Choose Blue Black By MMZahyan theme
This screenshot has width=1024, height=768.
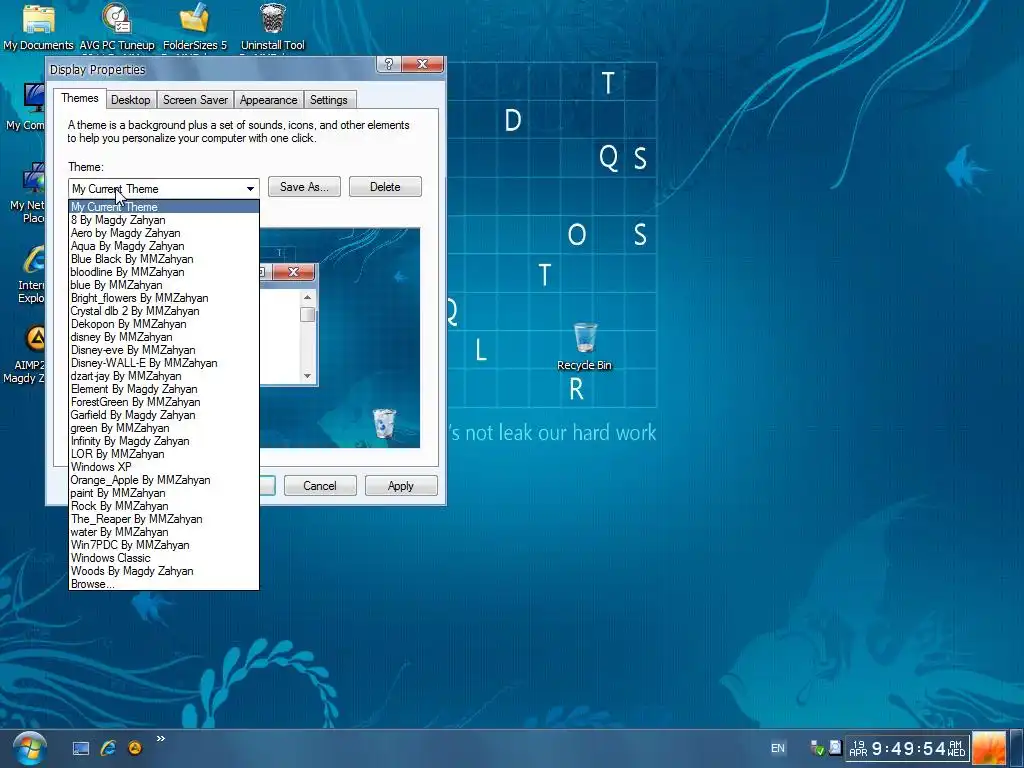[x=164, y=259]
